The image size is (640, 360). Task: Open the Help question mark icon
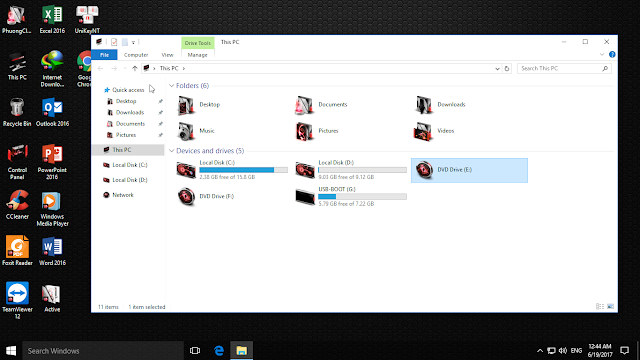(612, 55)
